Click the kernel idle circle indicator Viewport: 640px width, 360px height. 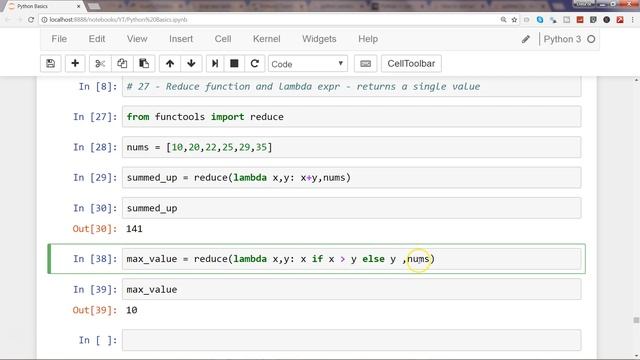(591, 39)
